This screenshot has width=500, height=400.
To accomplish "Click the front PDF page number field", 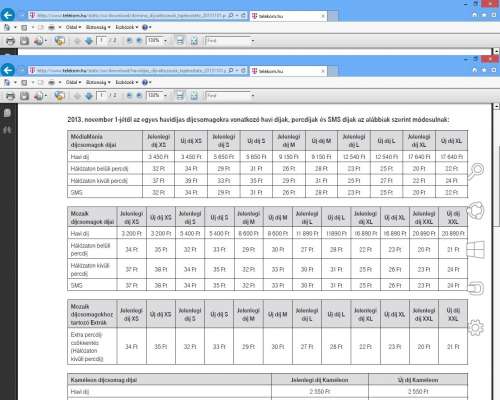I will pos(101,96).
